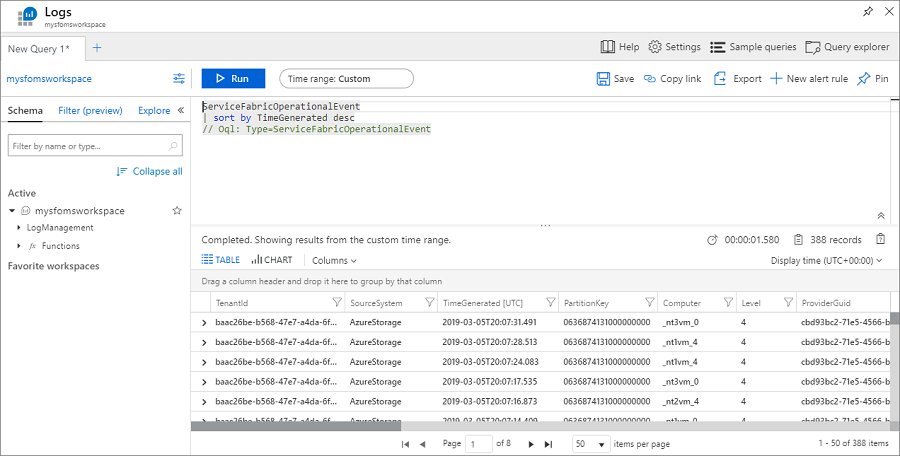Open workspace scope settings icon next to mysfomsworkspace
This screenshot has height=456, width=900.
pyautogui.click(x=179, y=78)
